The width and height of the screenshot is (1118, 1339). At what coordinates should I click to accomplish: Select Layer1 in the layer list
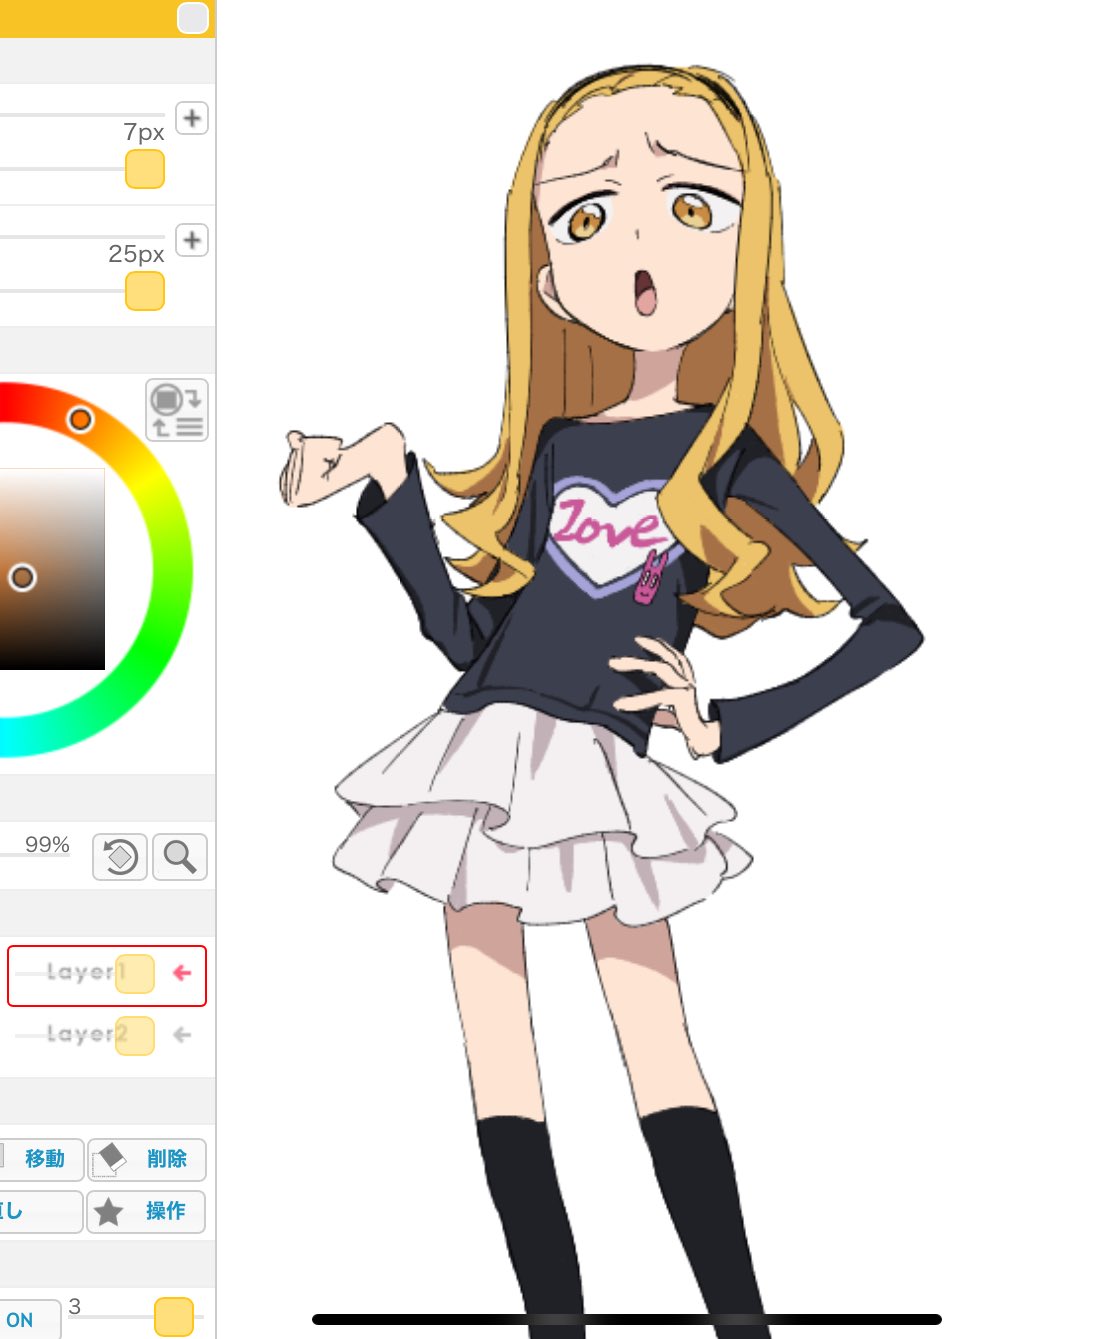pyautogui.click(x=107, y=975)
